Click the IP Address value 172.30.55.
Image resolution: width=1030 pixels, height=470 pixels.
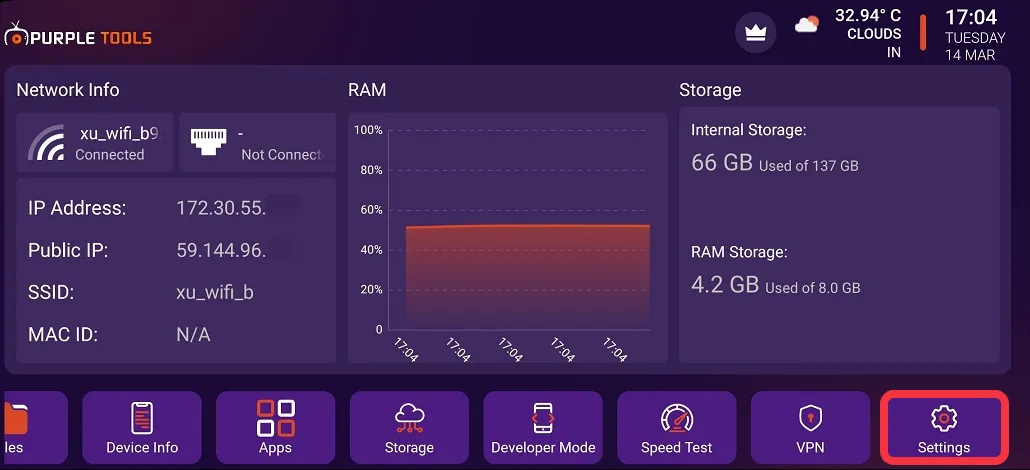221,208
